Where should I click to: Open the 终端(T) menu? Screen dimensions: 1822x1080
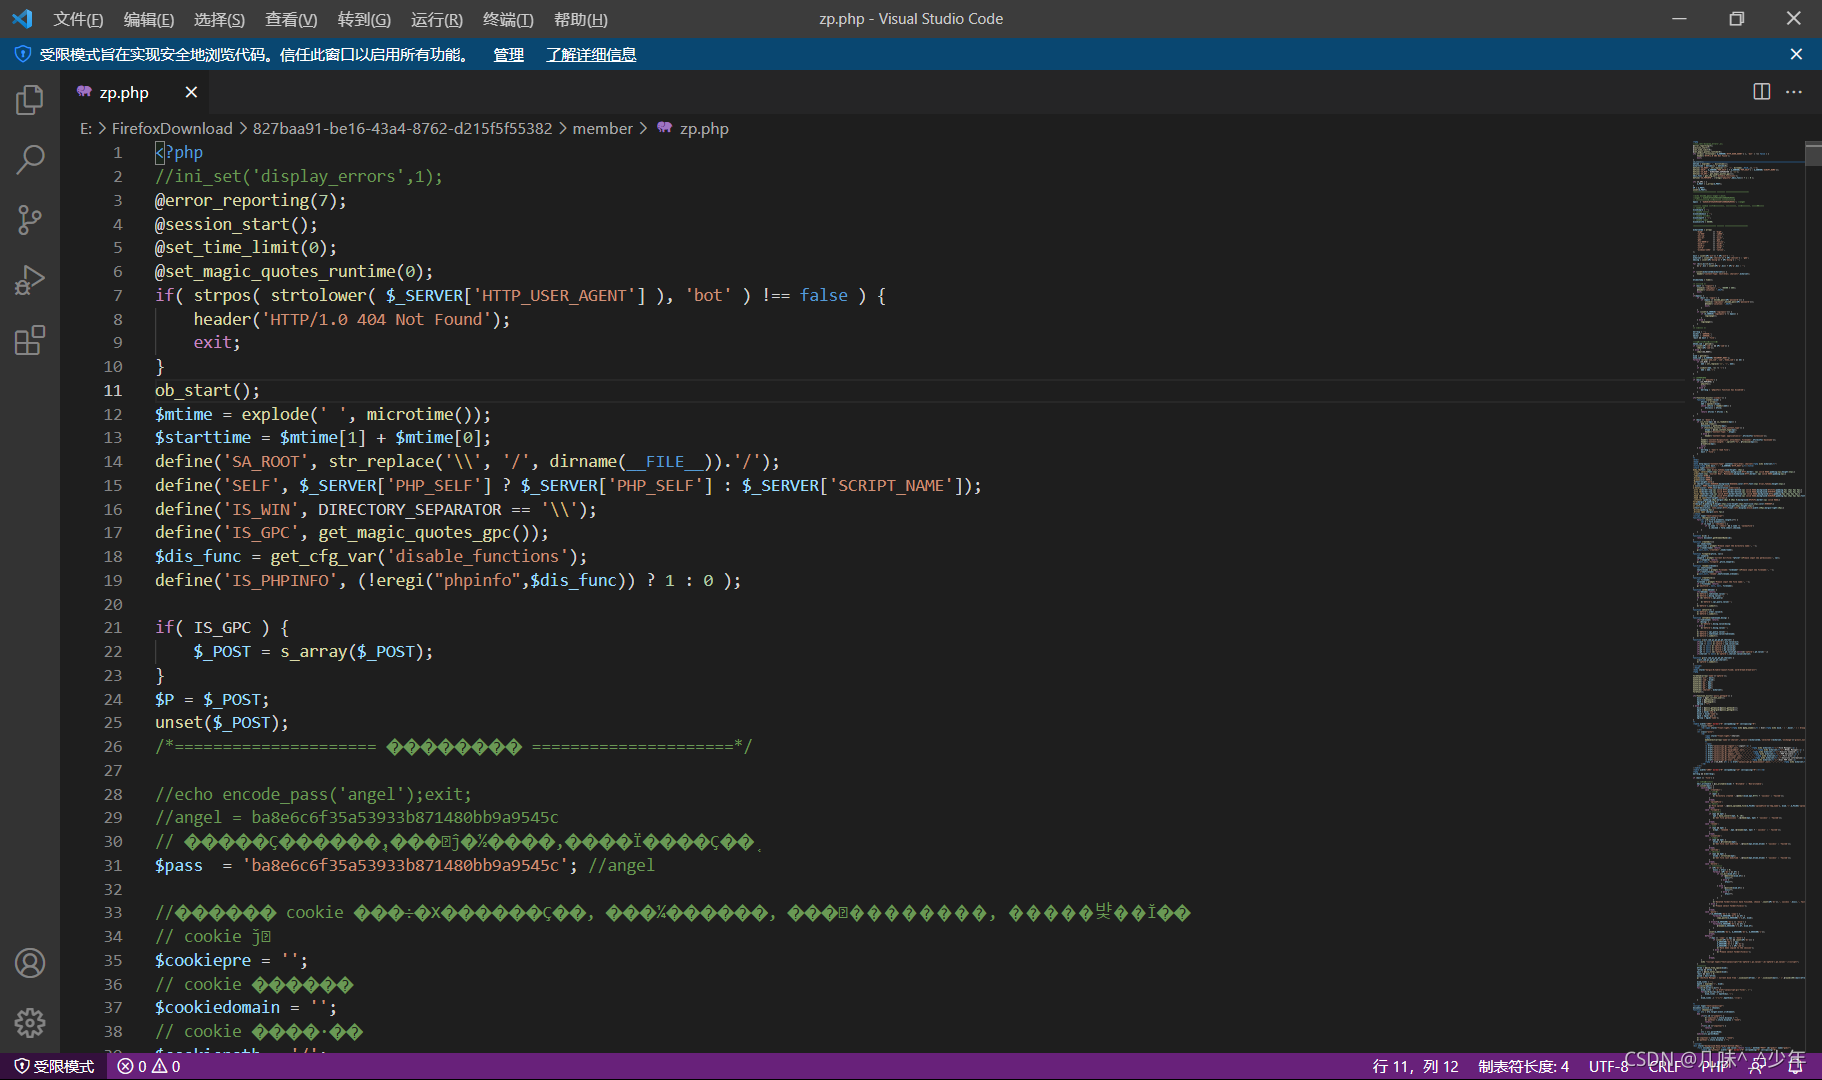coord(508,19)
